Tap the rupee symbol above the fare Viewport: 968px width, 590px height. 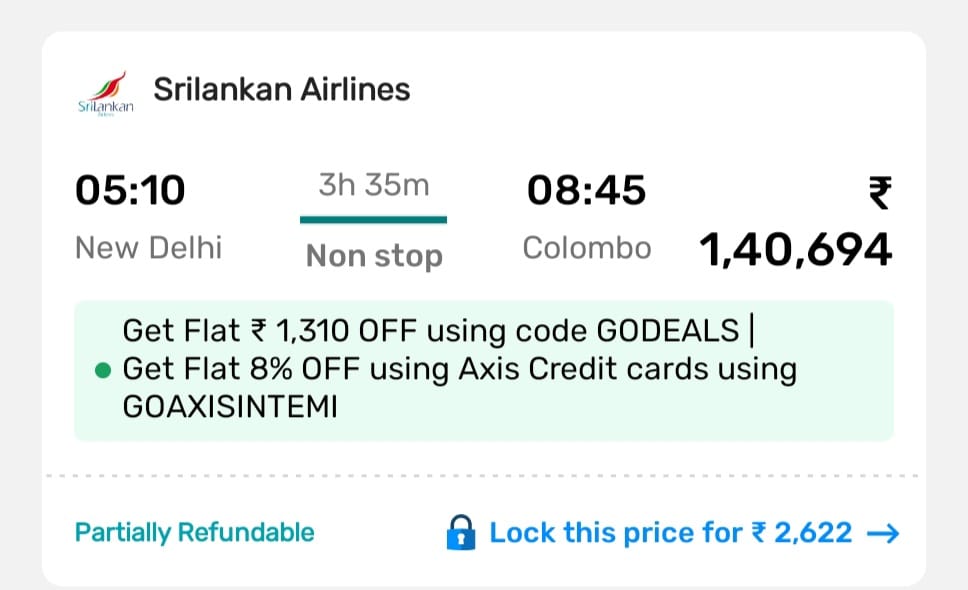point(879,192)
